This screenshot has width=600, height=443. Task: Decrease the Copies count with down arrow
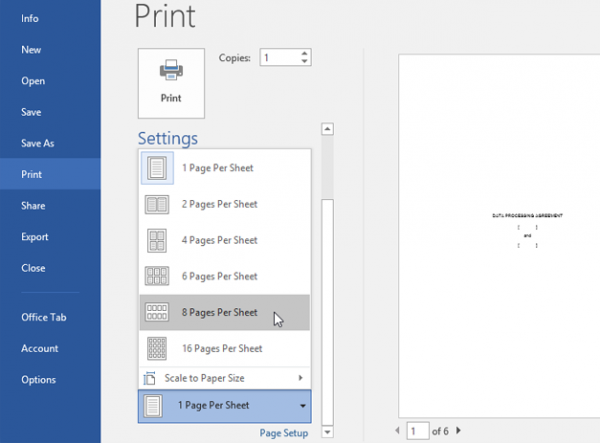click(x=304, y=61)
